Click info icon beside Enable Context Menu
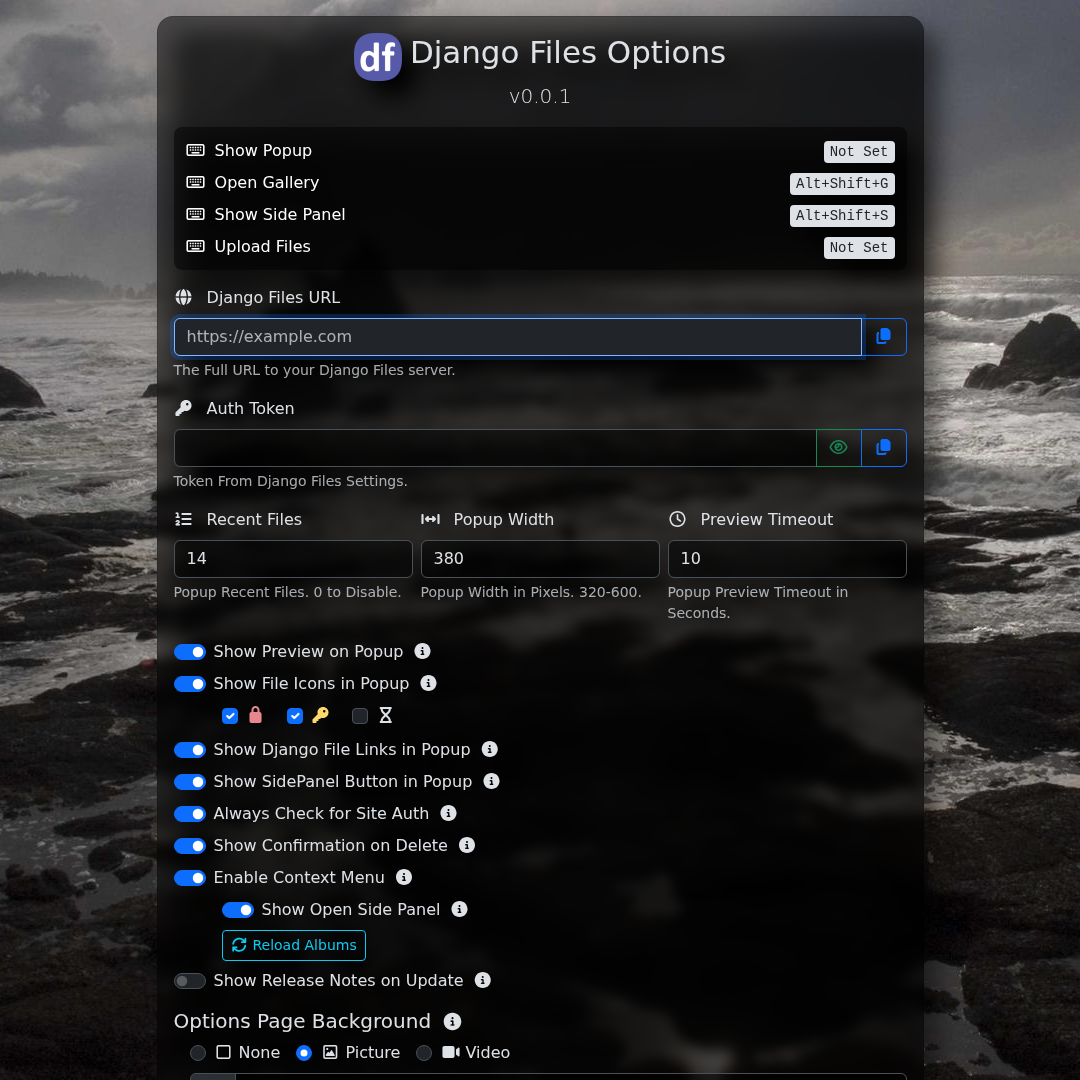1080x1080 pixels. point(404,877)
